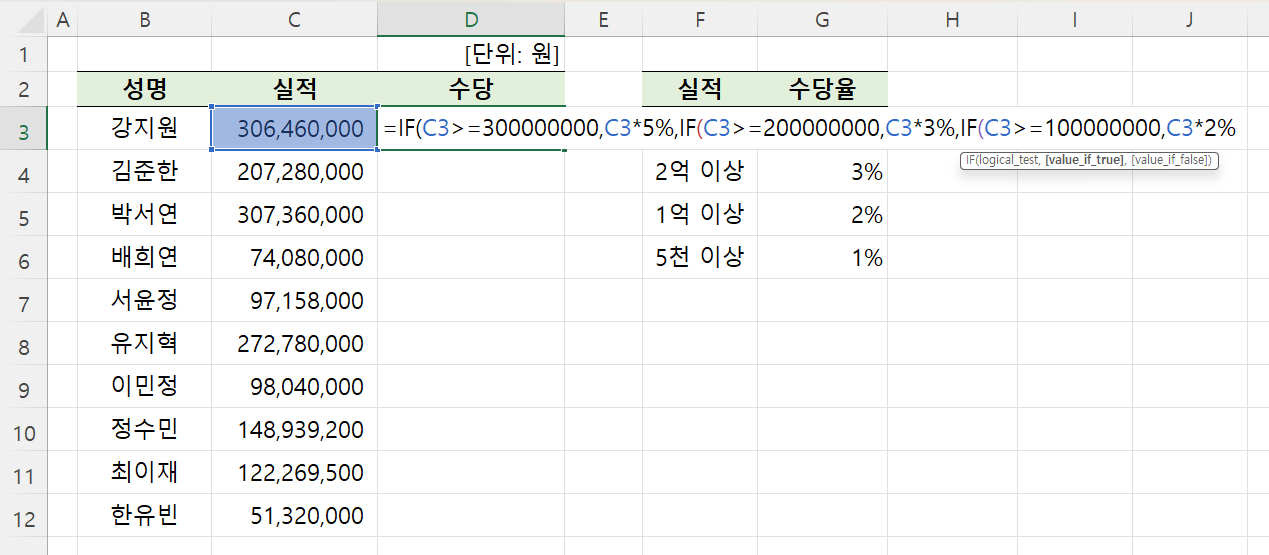1269x555 pixels.
Task: Click the 실적 header in column F
Action: (x=700, y=89)
